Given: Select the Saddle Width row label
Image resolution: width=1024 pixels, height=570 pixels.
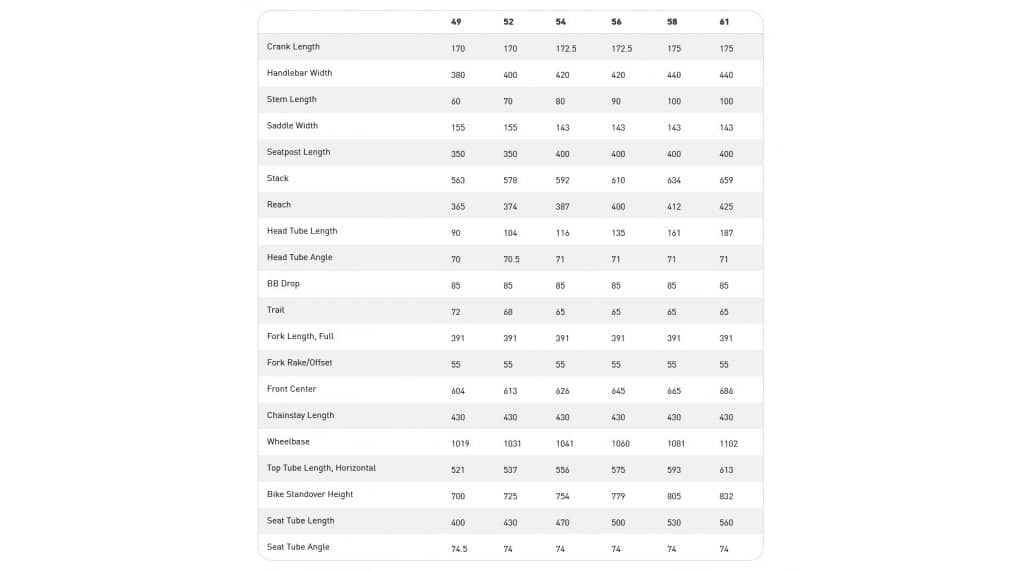Looking at the screenshot, I should pyautogui.click(x=292, y=126).
